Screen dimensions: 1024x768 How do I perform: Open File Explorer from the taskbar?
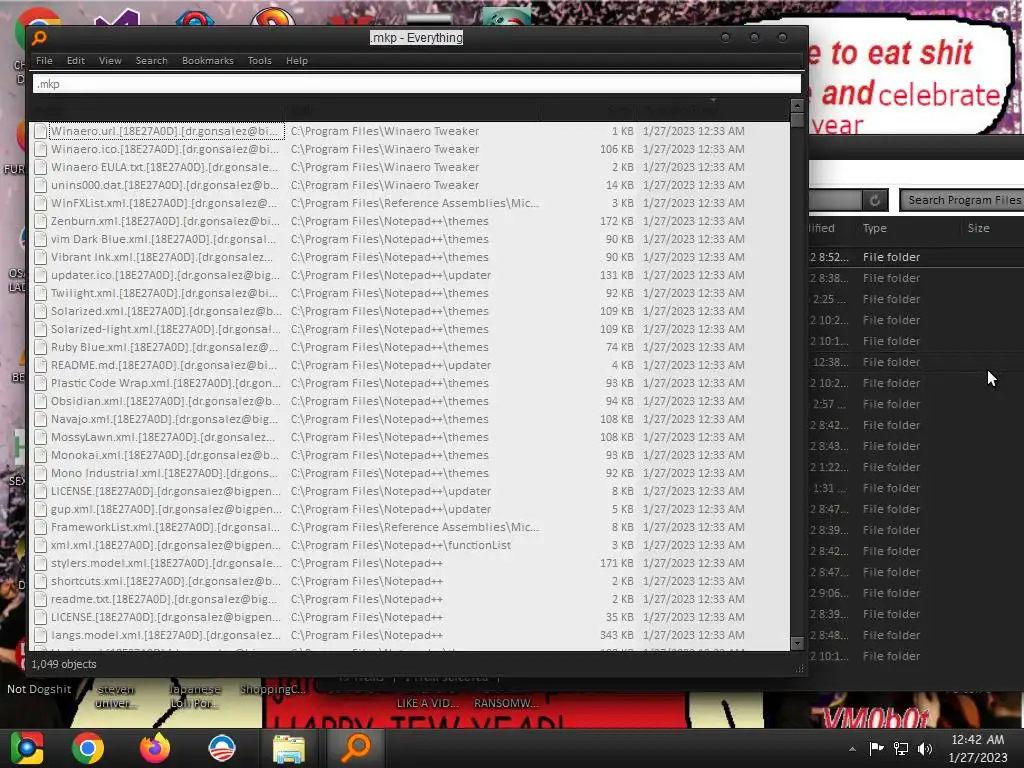(x=289, y=748)
